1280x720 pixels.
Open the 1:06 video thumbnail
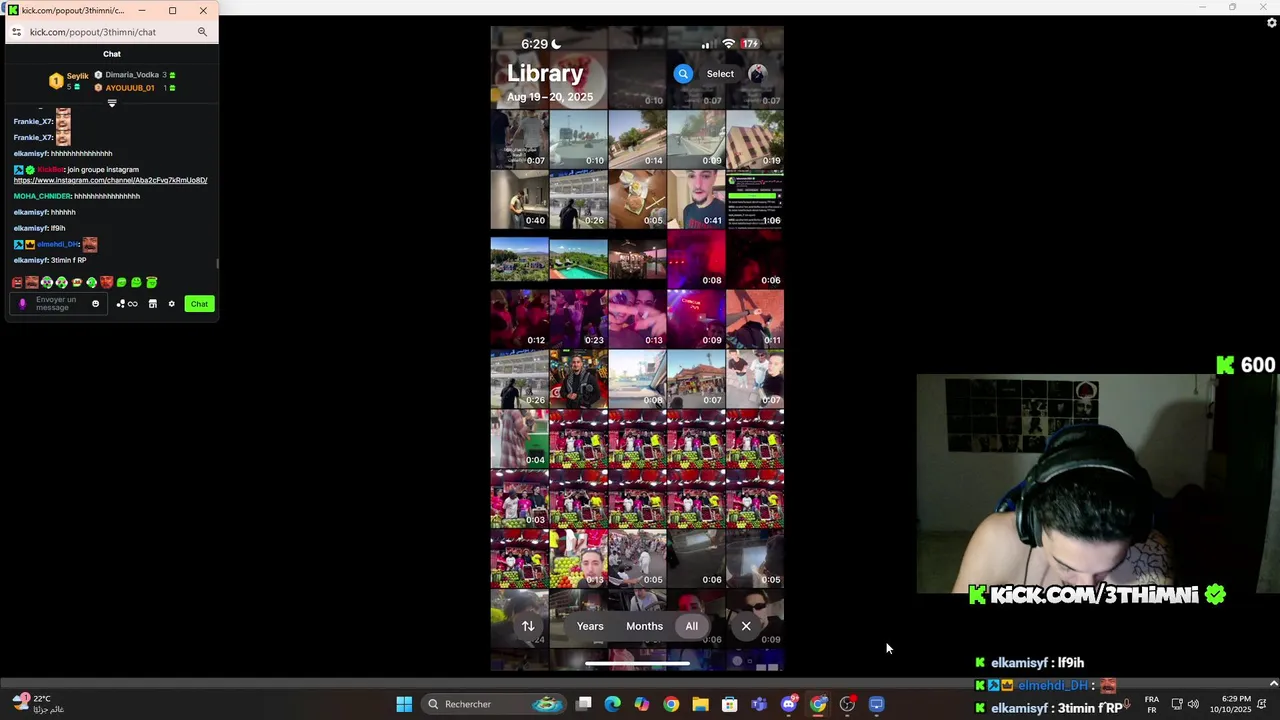755,199
